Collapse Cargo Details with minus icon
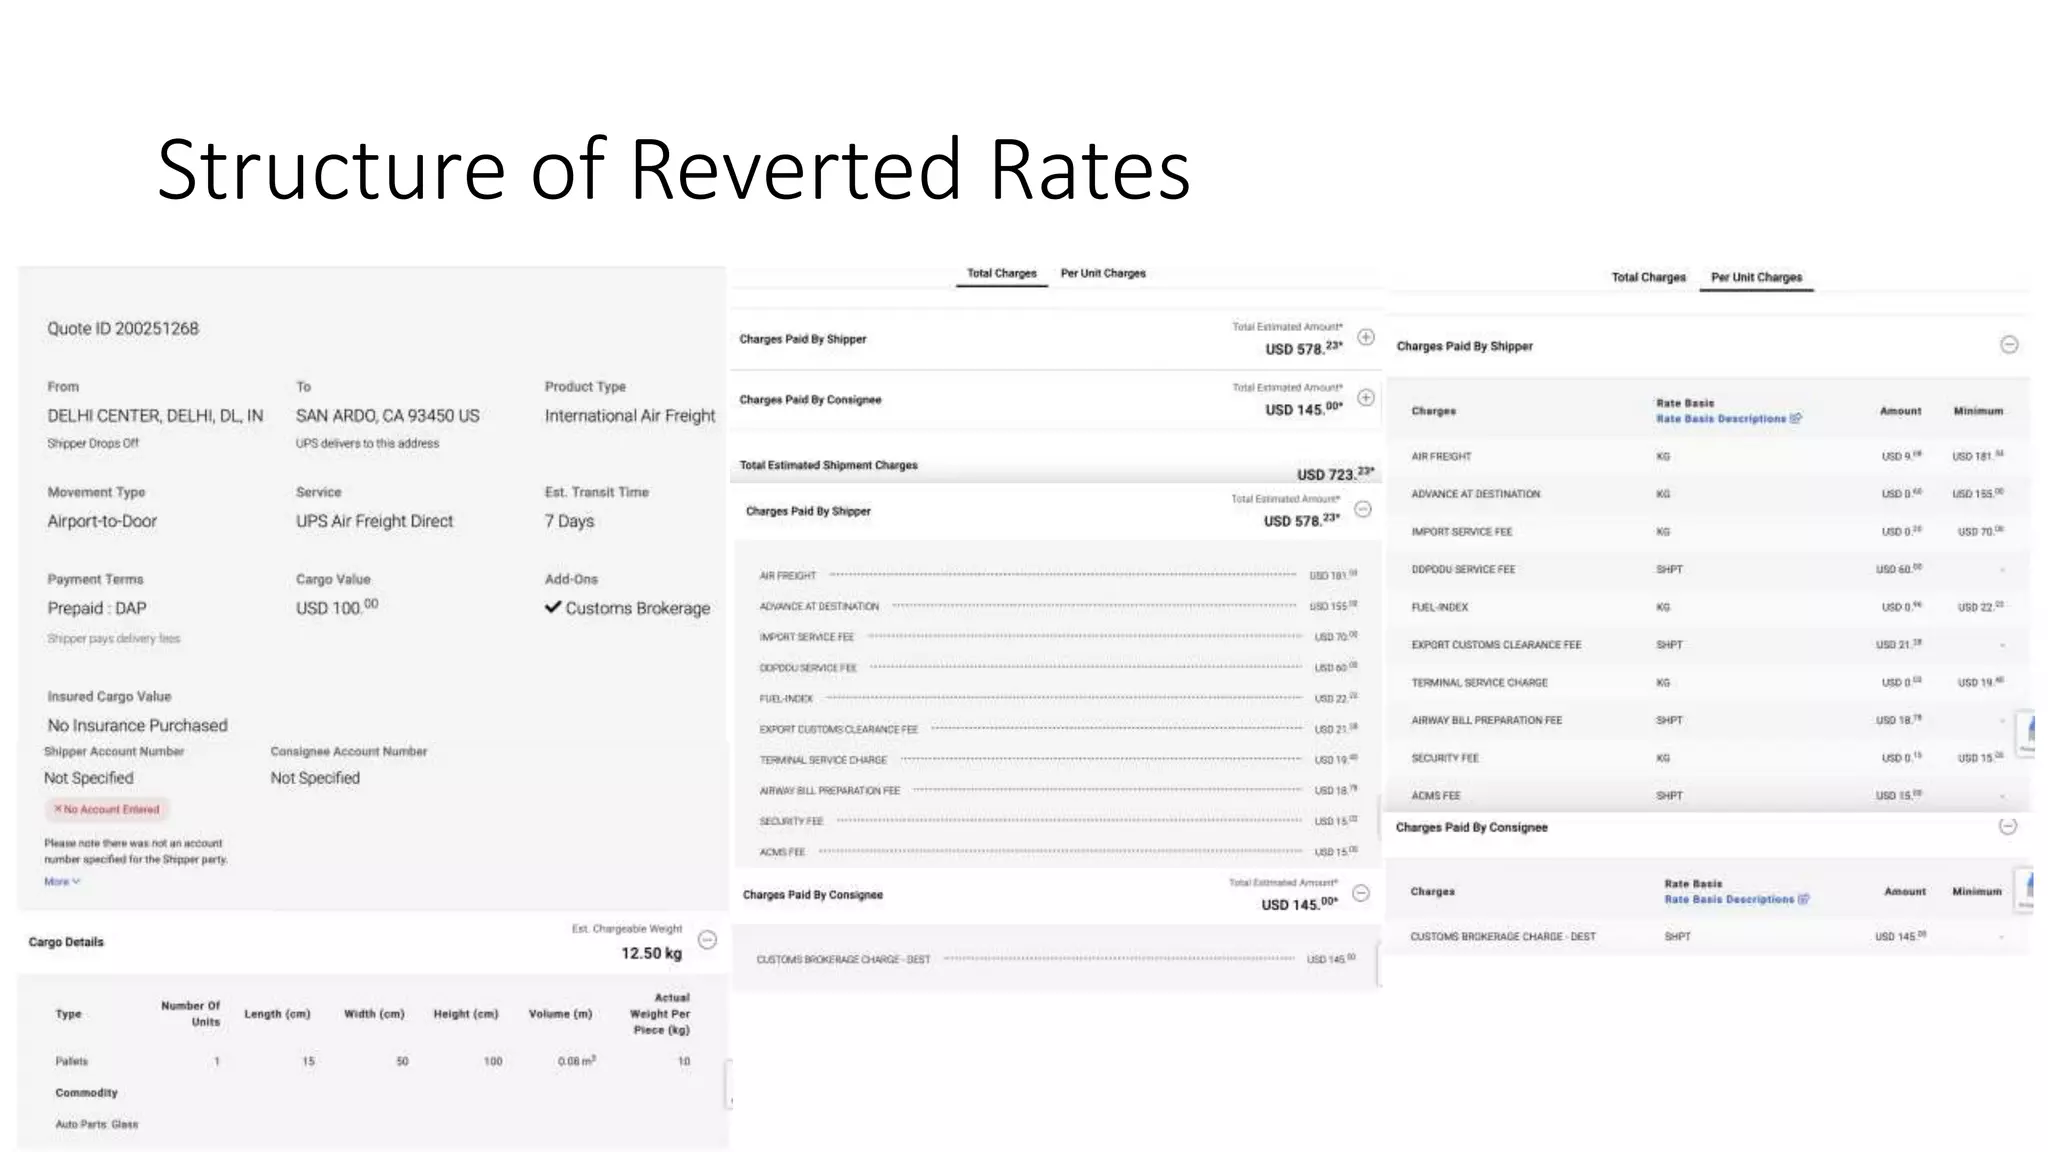The image size is (2048, 1152). click(707, 940)
